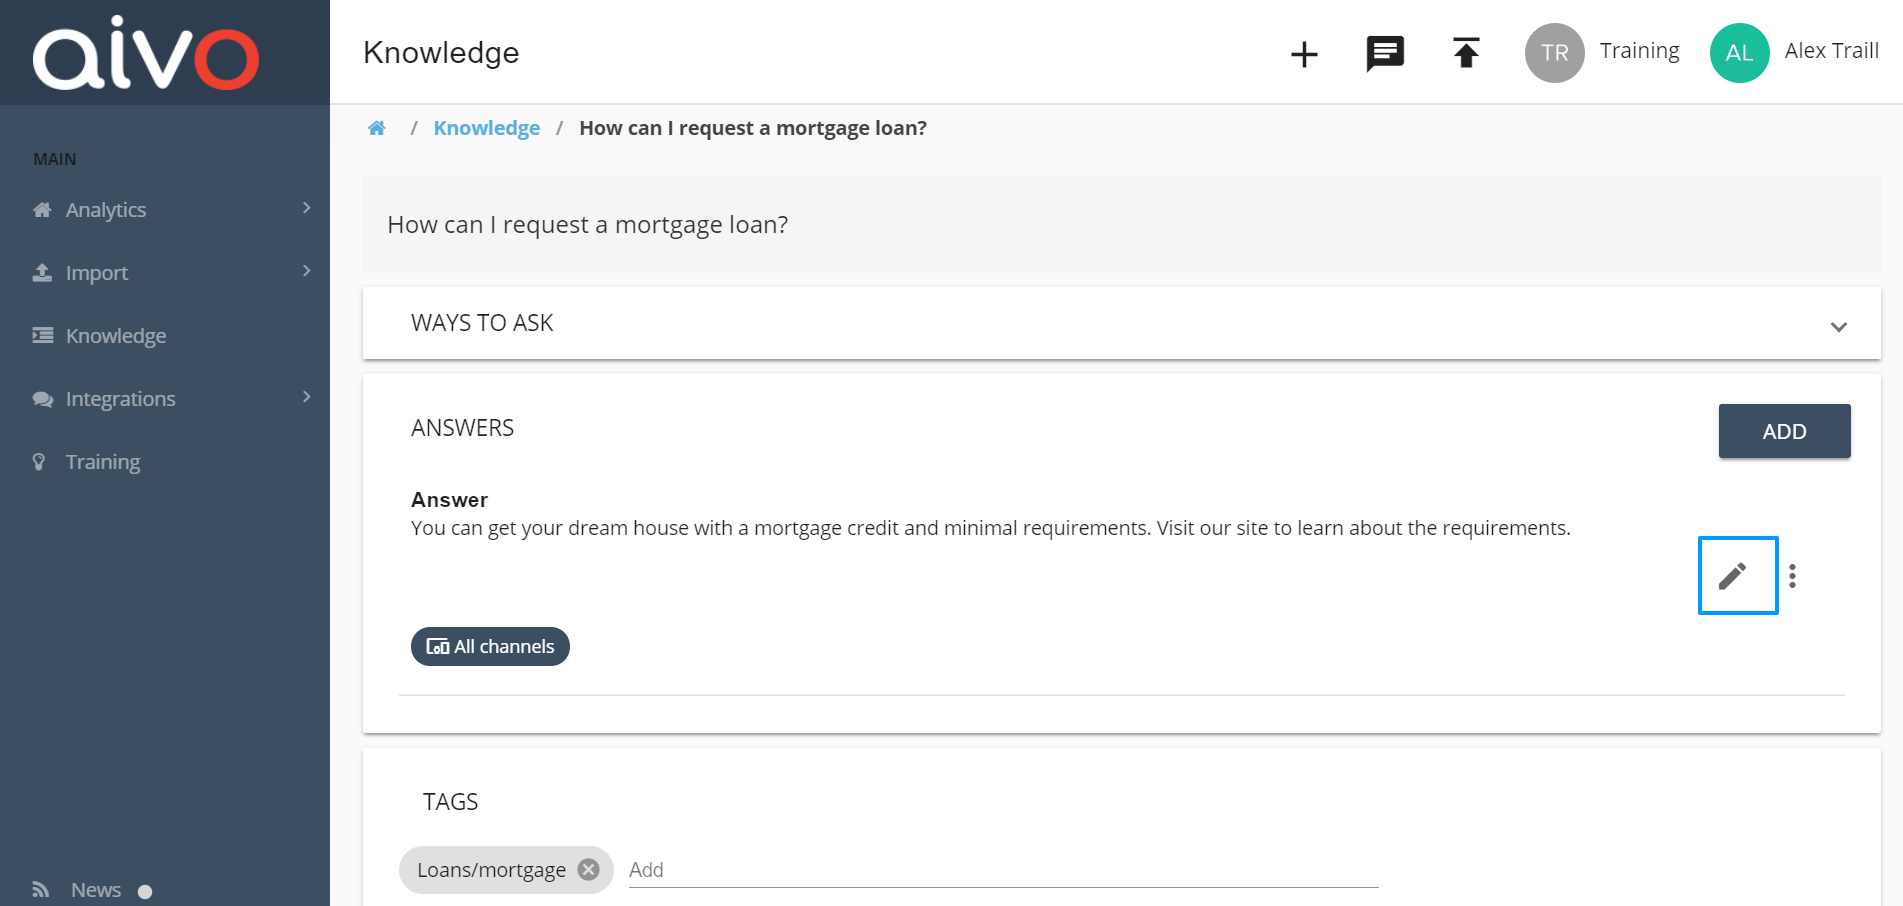Image resolution: width=1903 pixels, height=906 pixels.
Task: Expand the Ways to Ask section
Action: [1121, 323]
